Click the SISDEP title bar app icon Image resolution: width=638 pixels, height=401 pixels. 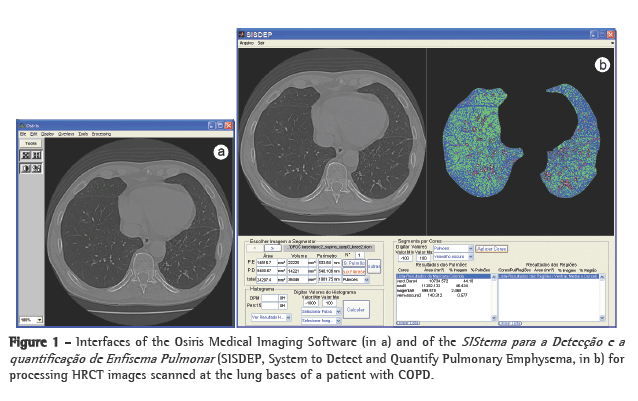point(244,35)
